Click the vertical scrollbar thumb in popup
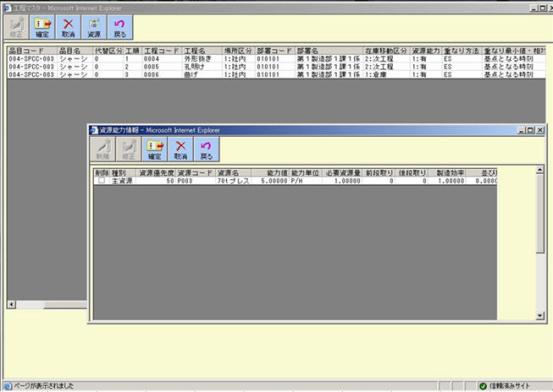 pos(540,213)
